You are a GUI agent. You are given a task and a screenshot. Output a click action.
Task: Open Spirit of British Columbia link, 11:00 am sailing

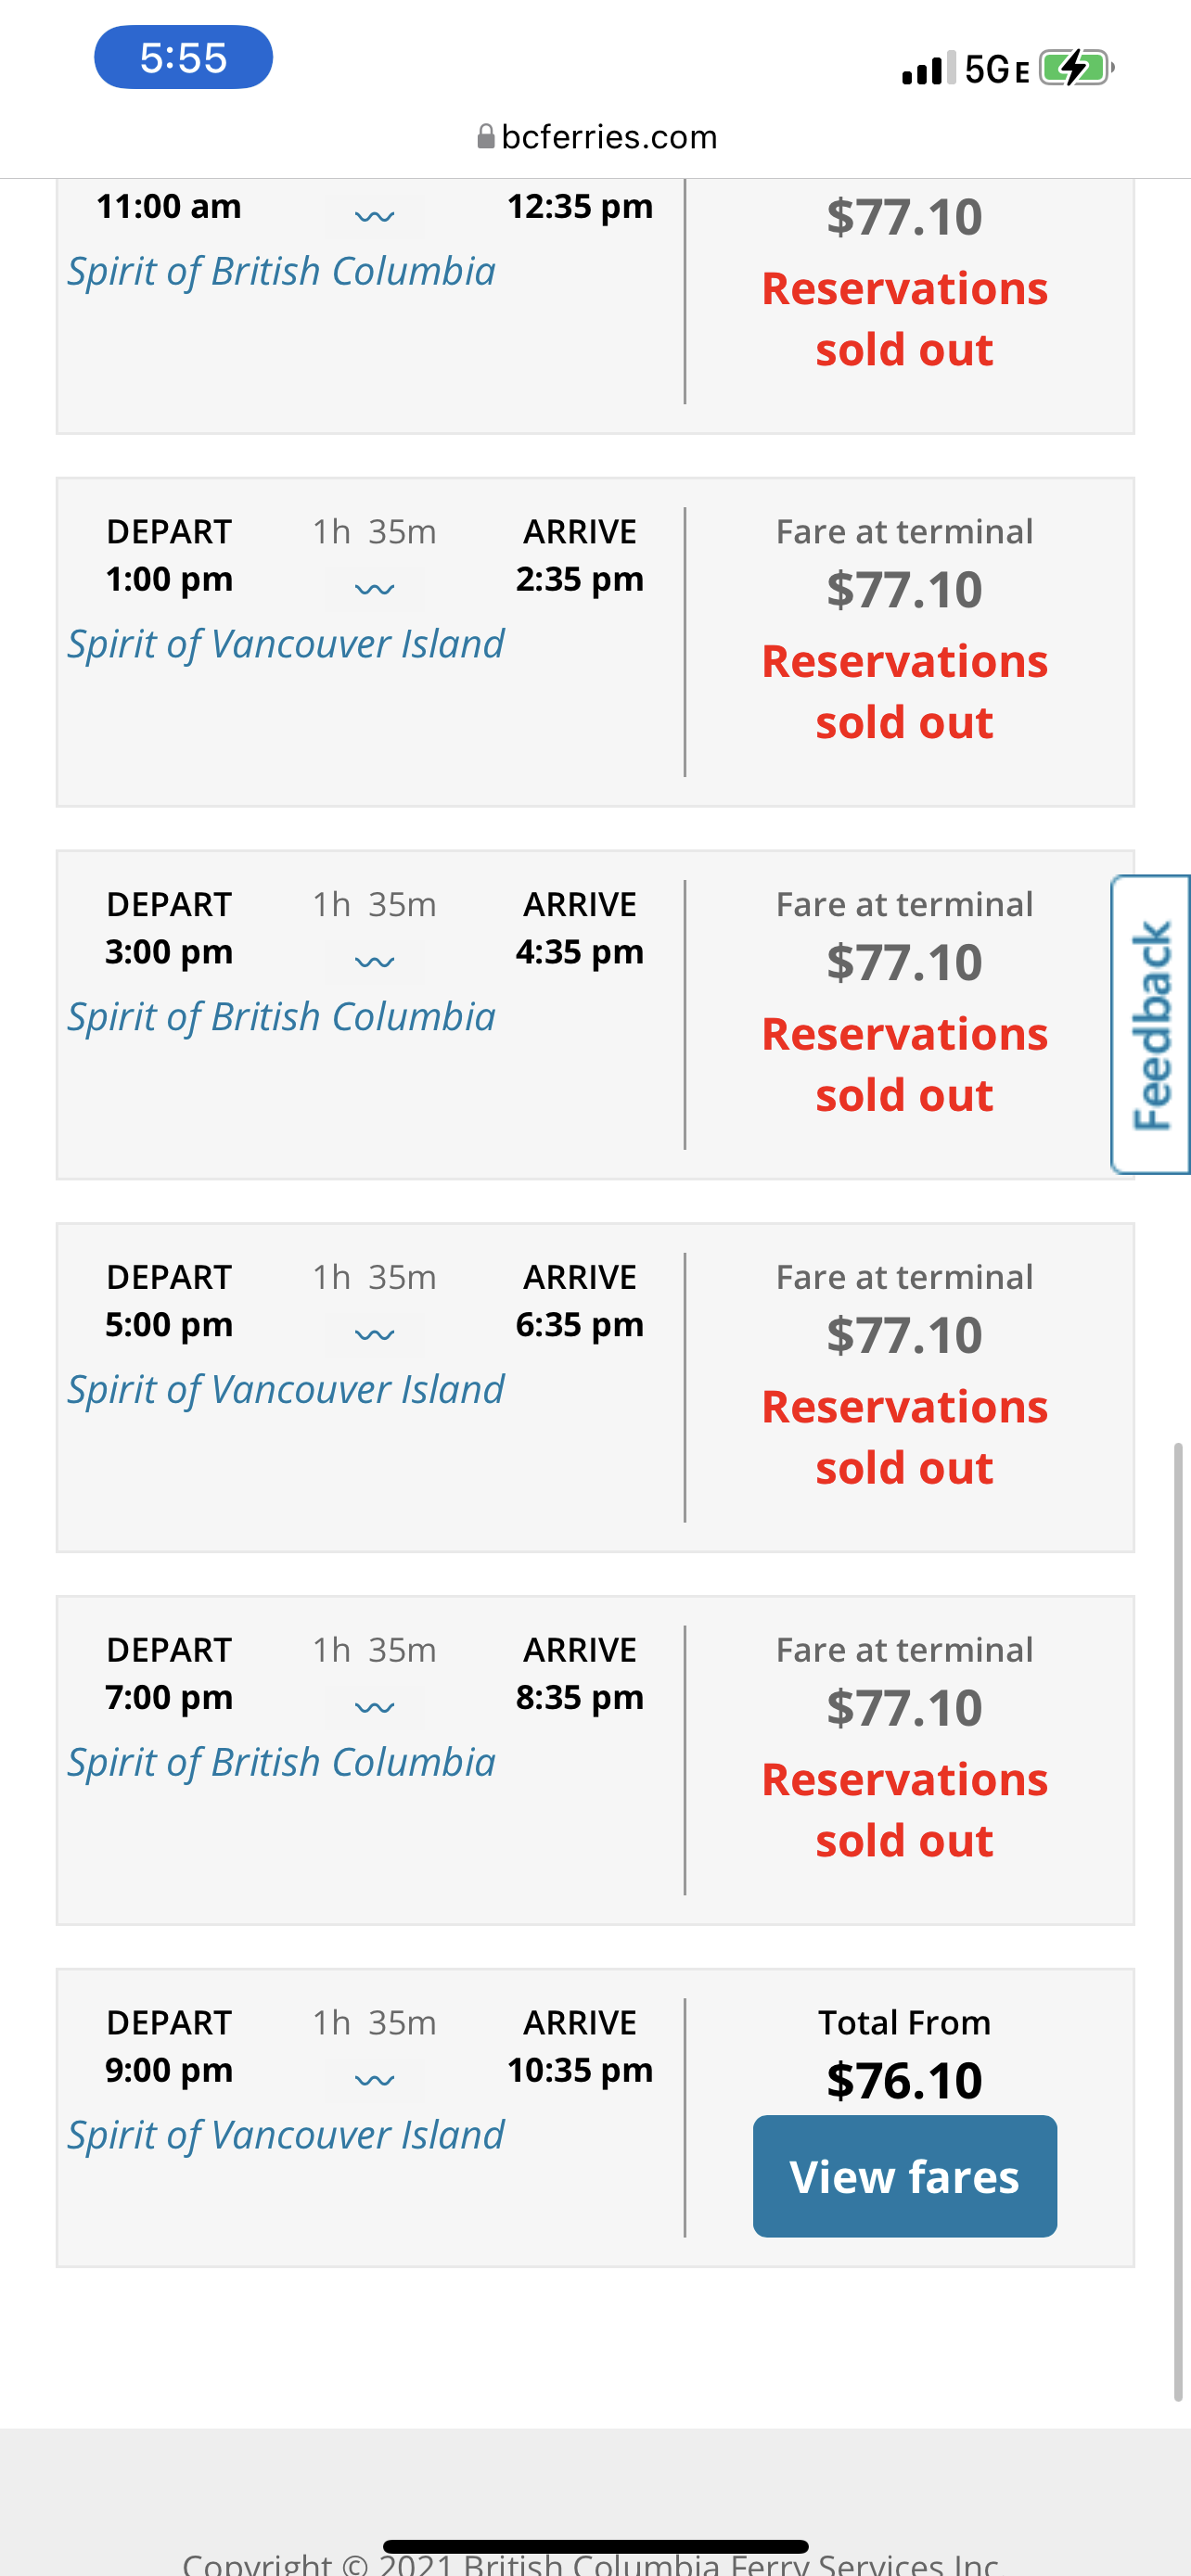pos(281,272)
